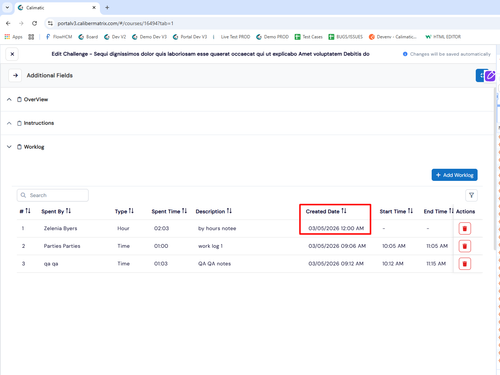Delete the qa qa worklog row
Screen dimensions: 500x375
465,264
